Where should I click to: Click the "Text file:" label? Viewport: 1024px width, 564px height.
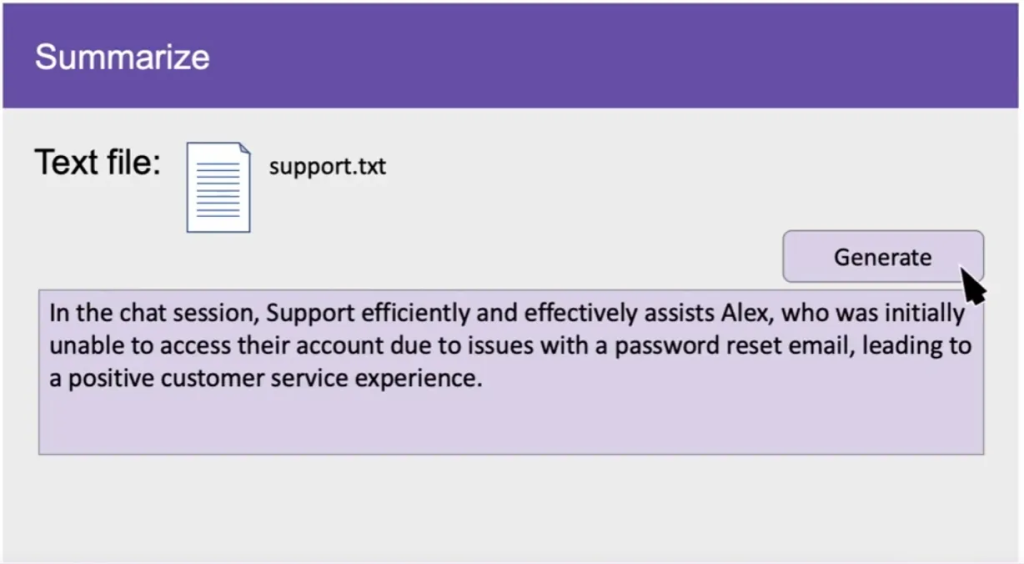pyautogui.click(x=97, y=162)
